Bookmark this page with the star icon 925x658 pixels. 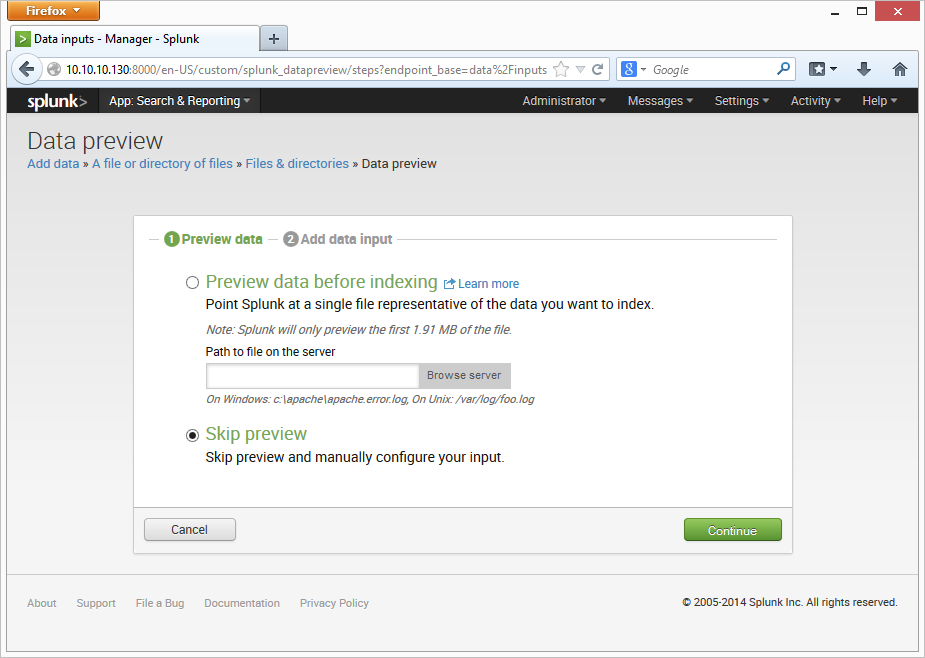[561, 70]
